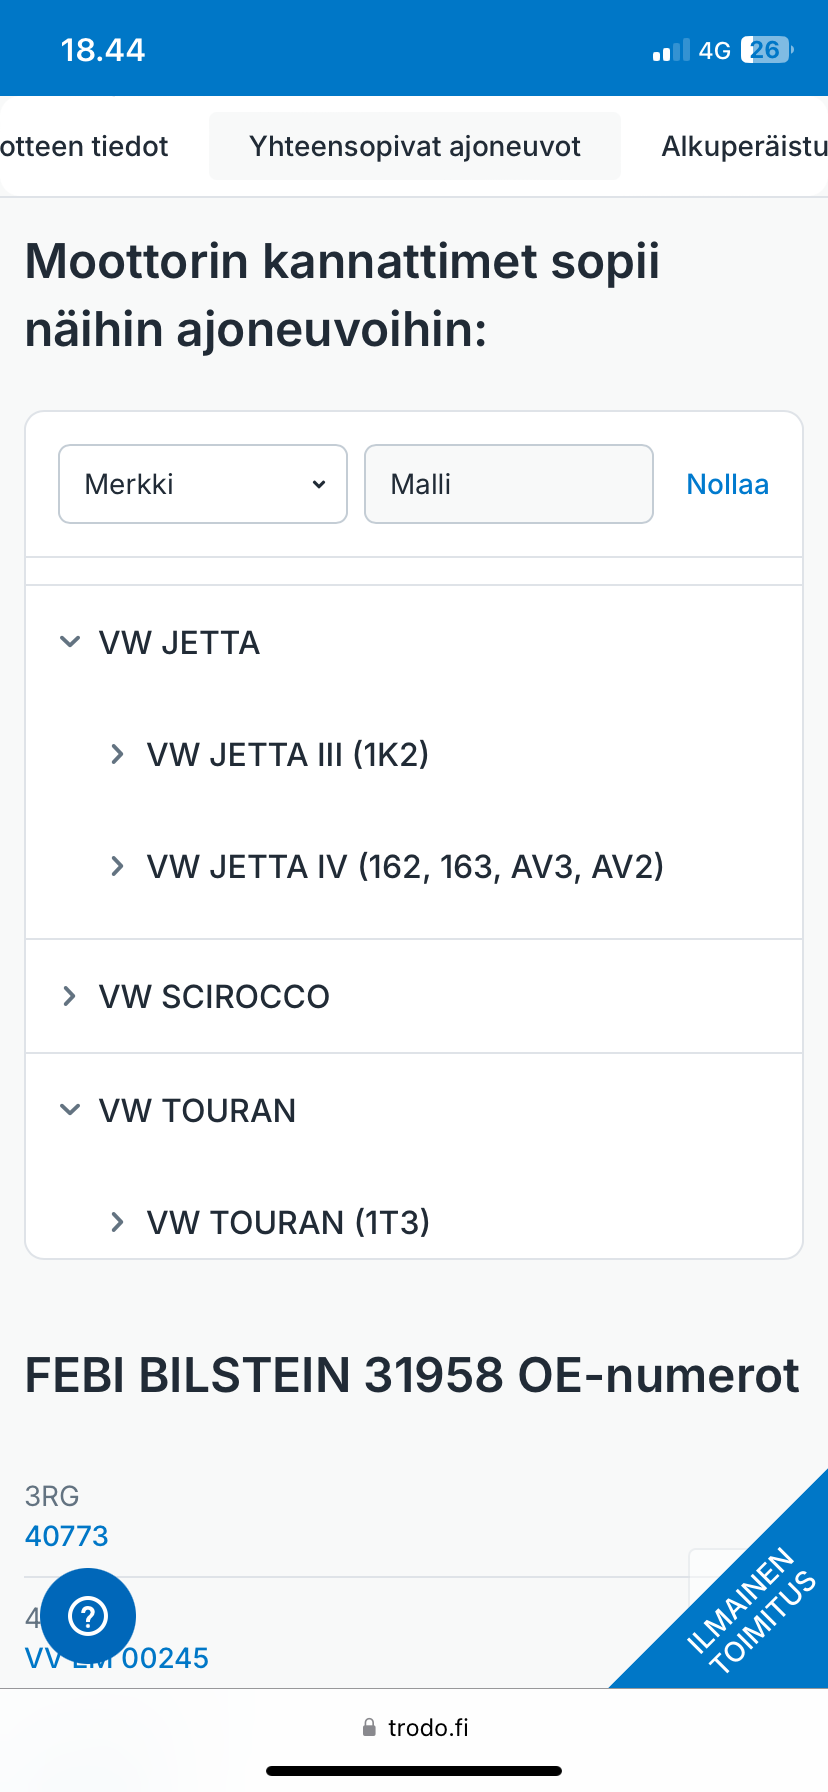828x1792 pixels.
Task: Open the Merkki brand dropdown
Action: tap(203, 484)
